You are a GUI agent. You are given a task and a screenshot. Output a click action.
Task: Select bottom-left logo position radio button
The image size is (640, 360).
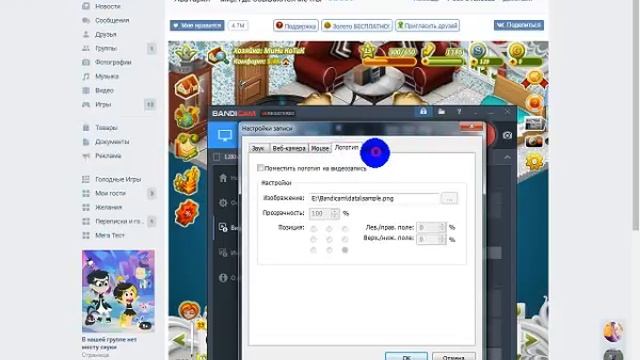point(313,250)
